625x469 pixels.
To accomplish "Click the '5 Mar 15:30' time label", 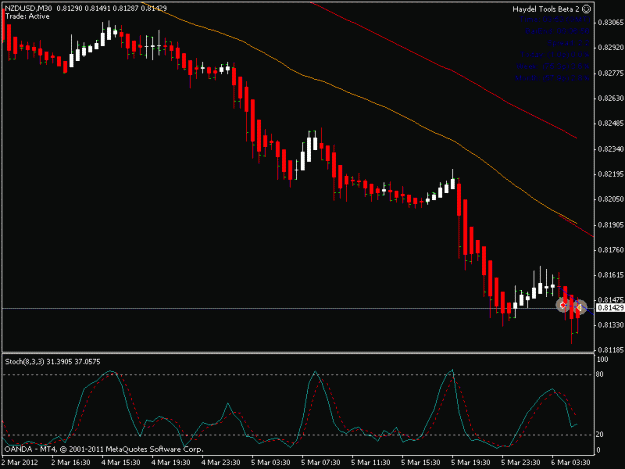I will click(x=421, y=463).
